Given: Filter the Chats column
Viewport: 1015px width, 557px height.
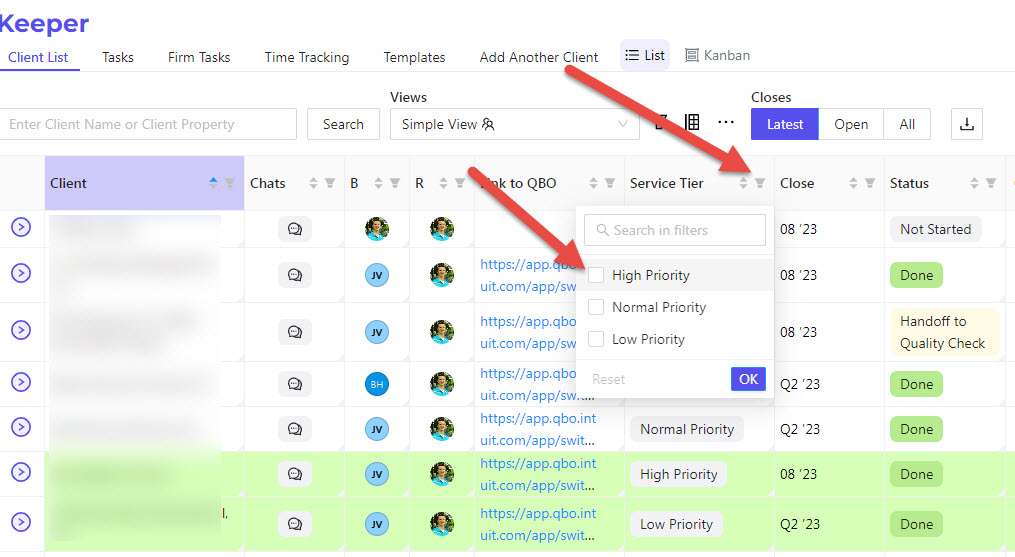Looking at the screenshot, I should tap(330, 183).
